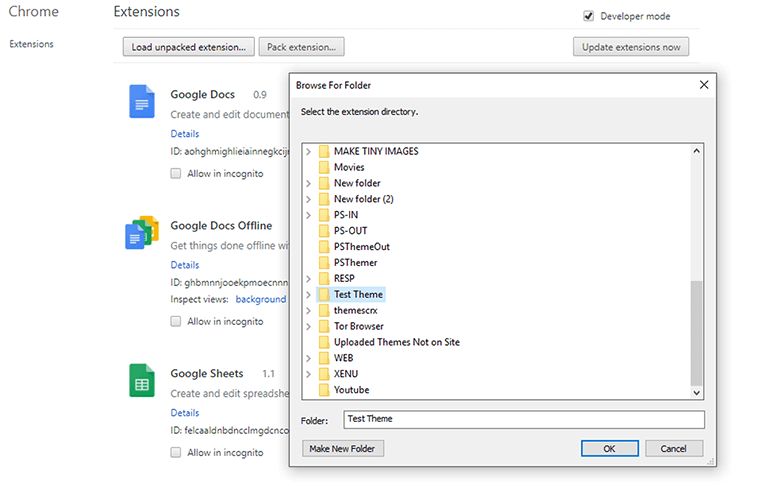The height and width of the screenshot is (486, 777).
Task: Enable Allow in incognito for Google Docs Offline
Action: point(175,321)
